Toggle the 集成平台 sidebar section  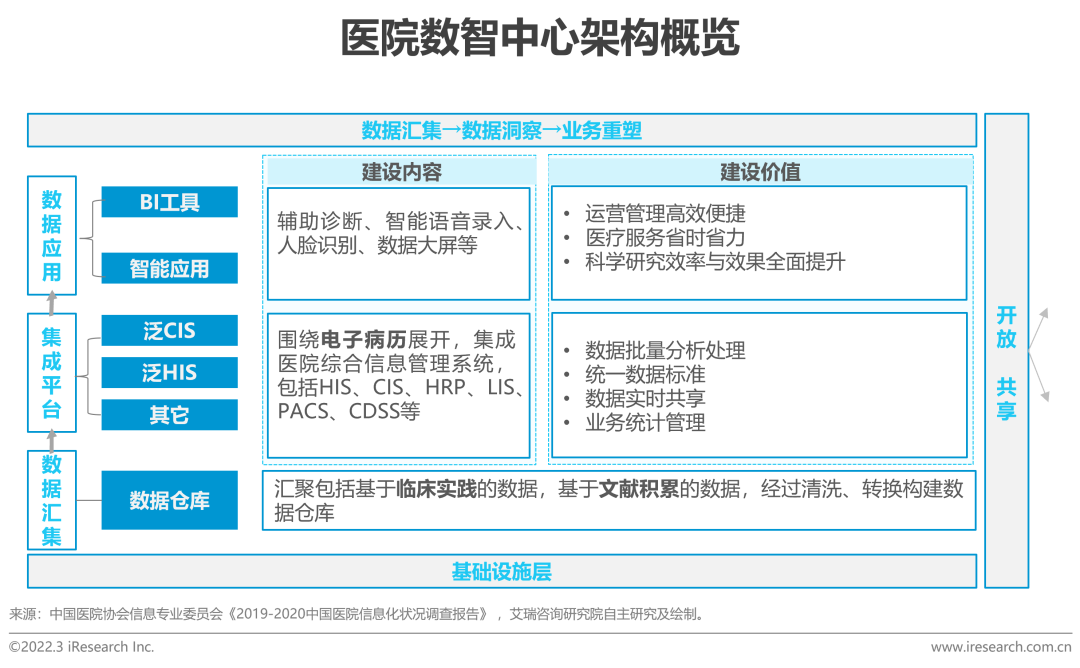[x=51, y=373]
